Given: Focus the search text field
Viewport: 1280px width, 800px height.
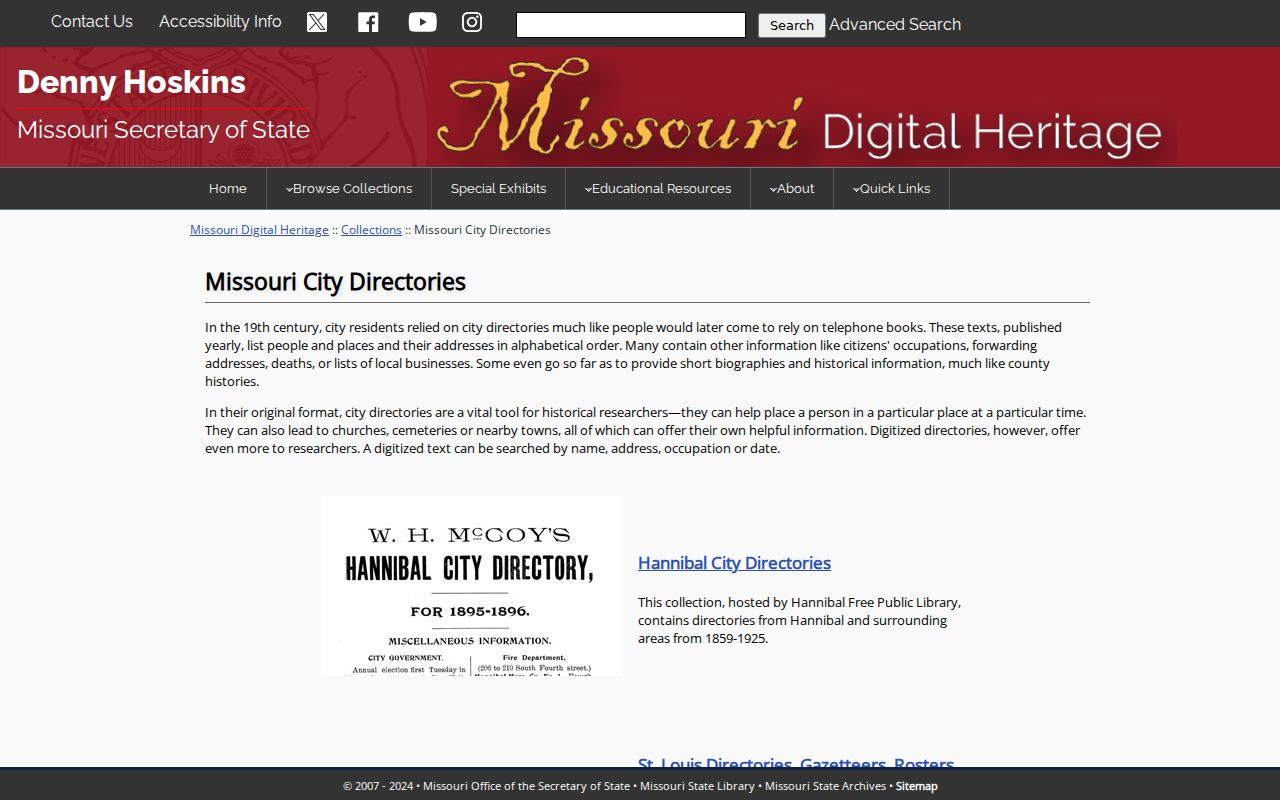Looking at the screenshot, I should tap(631, 25).
